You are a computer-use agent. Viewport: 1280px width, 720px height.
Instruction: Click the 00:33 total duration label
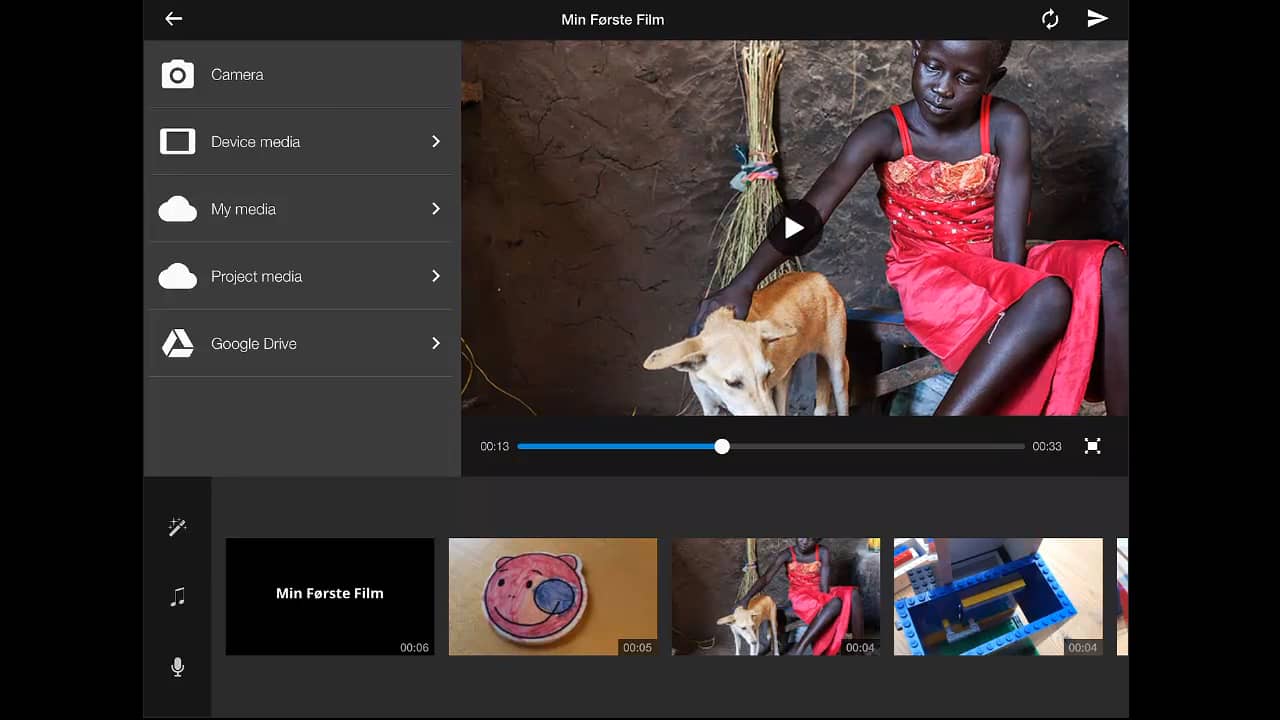click(1047, 446)
